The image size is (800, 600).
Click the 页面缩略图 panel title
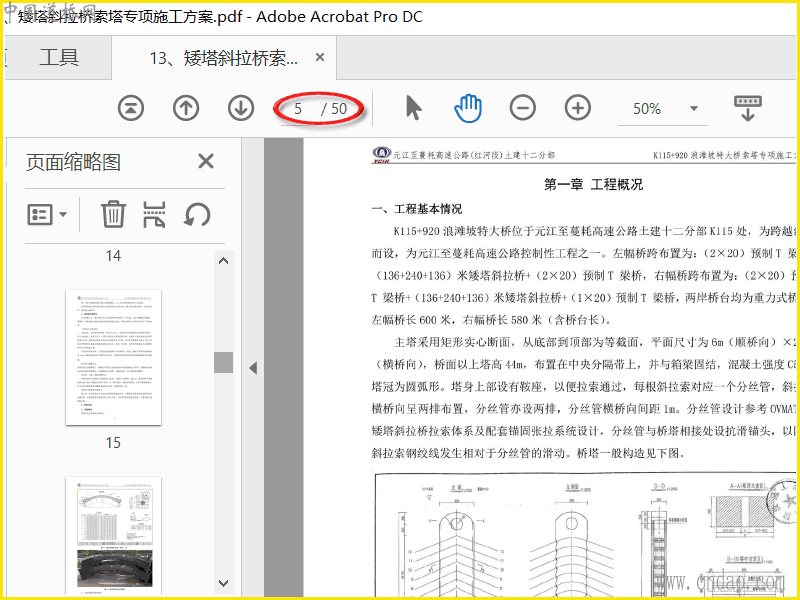coord(73,162)
